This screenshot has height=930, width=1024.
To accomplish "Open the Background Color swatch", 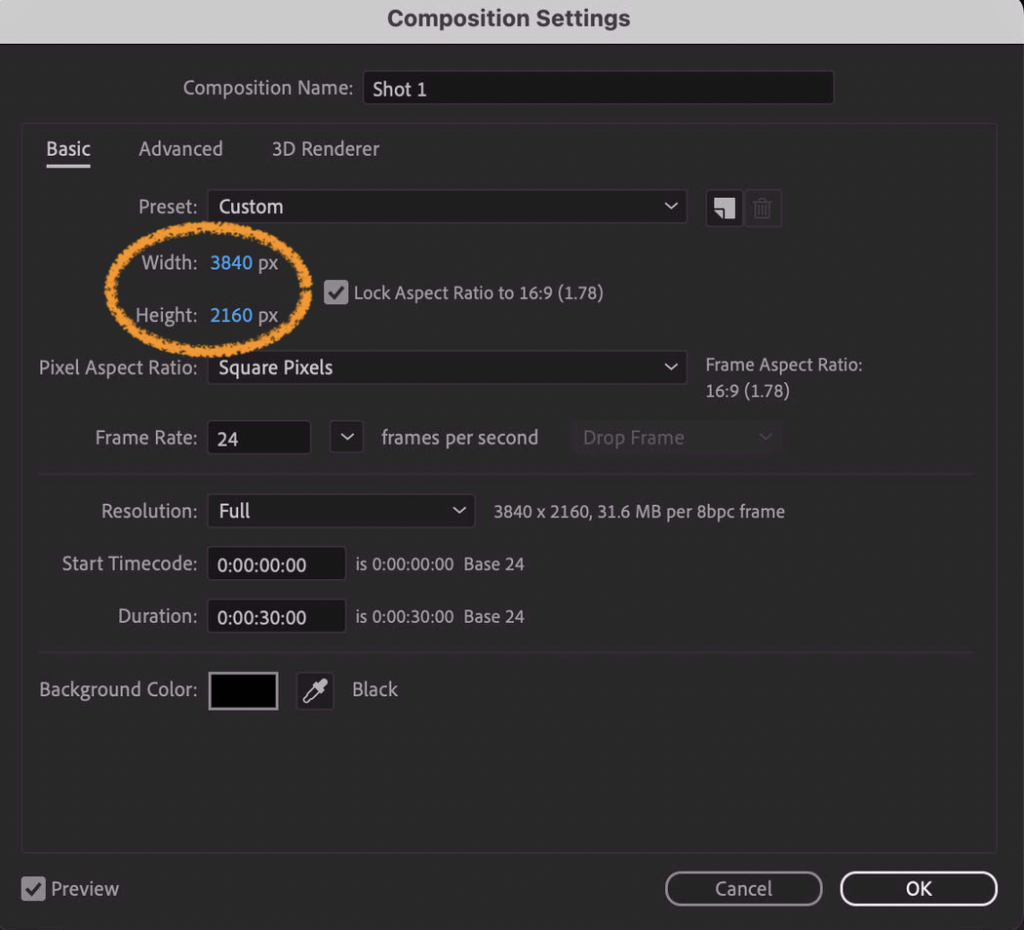I will [243, 690].
